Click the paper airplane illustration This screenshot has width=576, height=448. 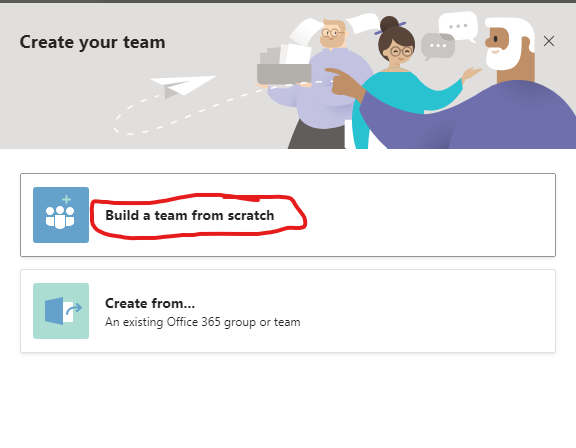[183, 86]
